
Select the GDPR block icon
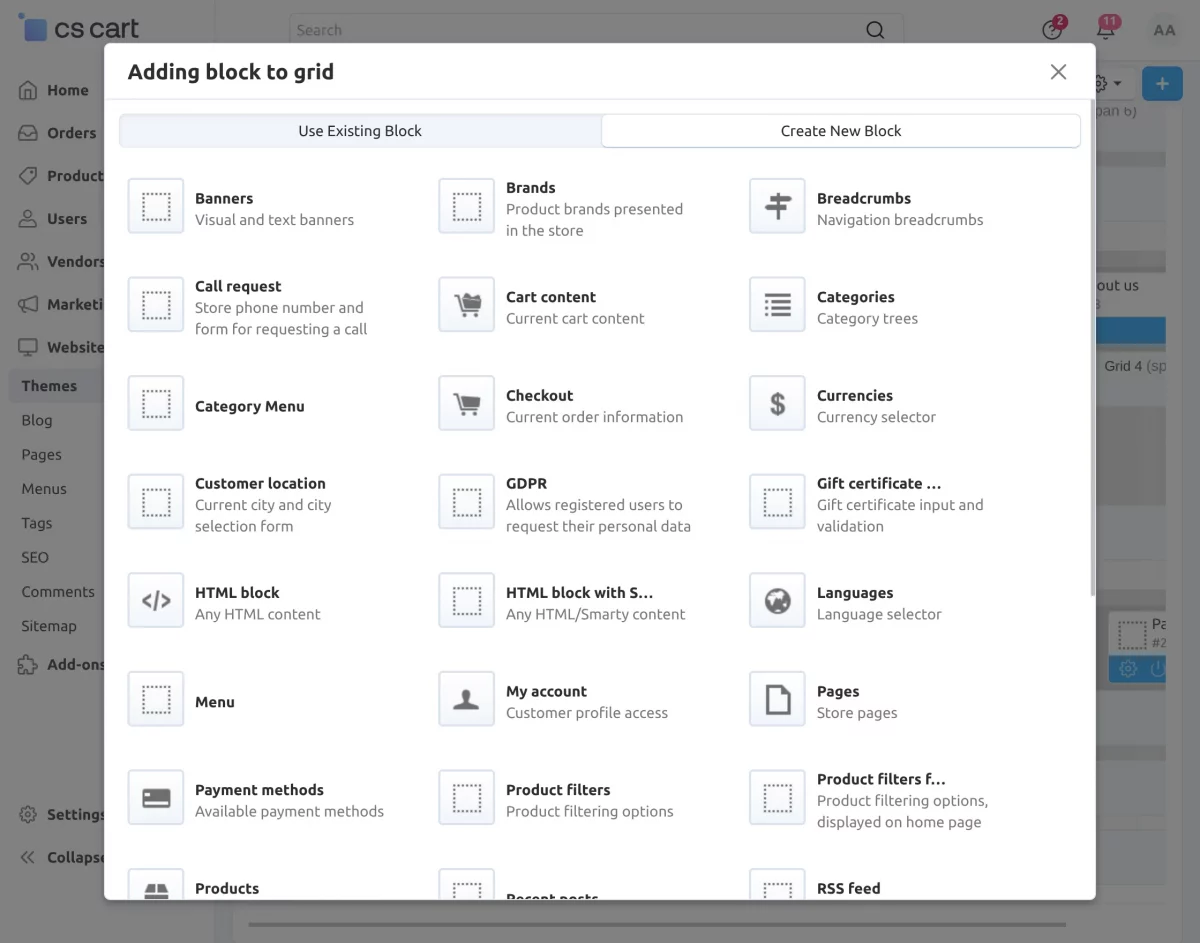click(x=467, y=502)
